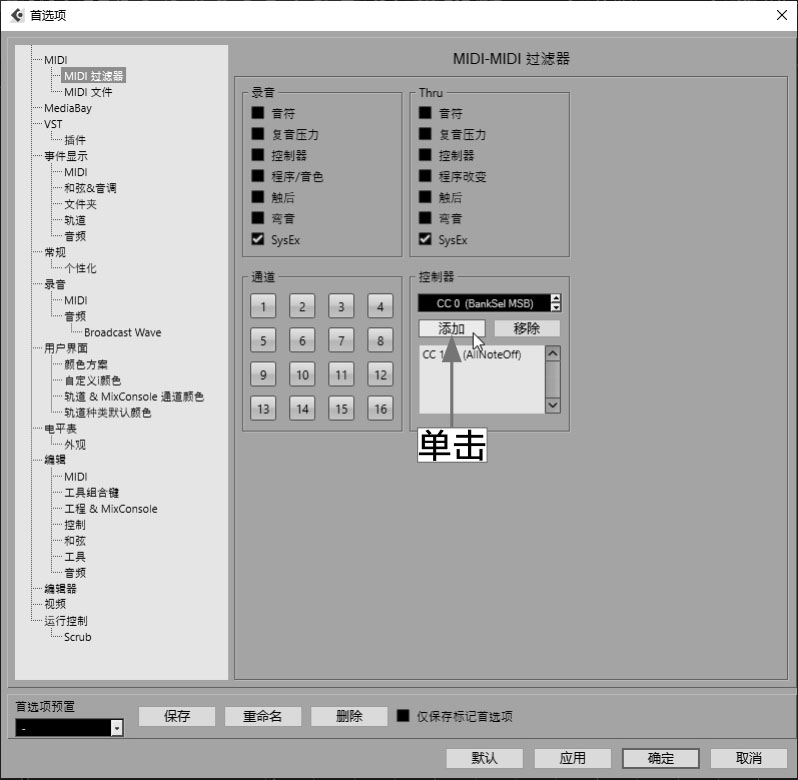Uncheck SysEx in the Thru section
The image size is (798, 780).
click(x=425, y=239)
